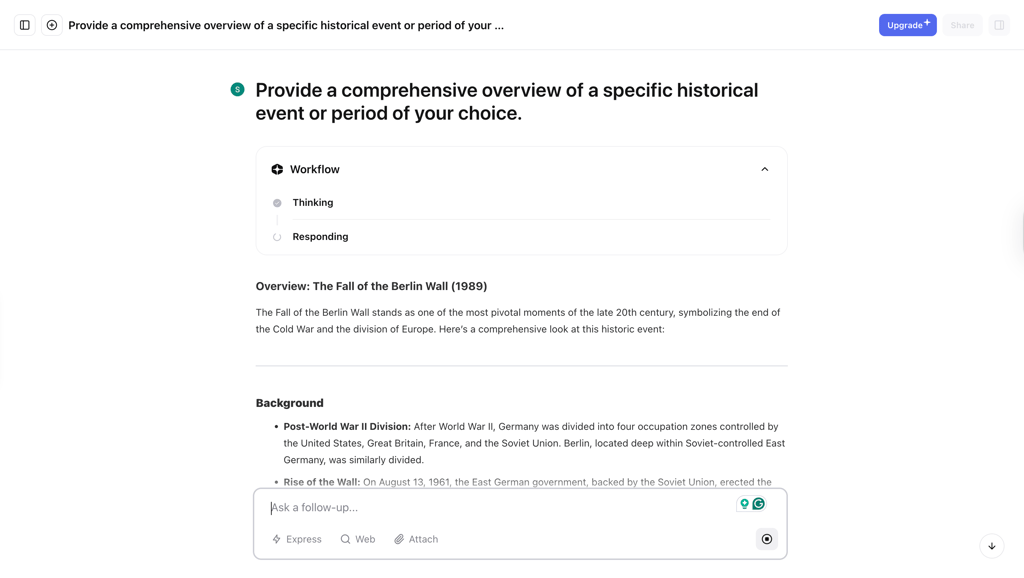
Task: Click the Workflow logo icon
Action: [x=277, y=169]
